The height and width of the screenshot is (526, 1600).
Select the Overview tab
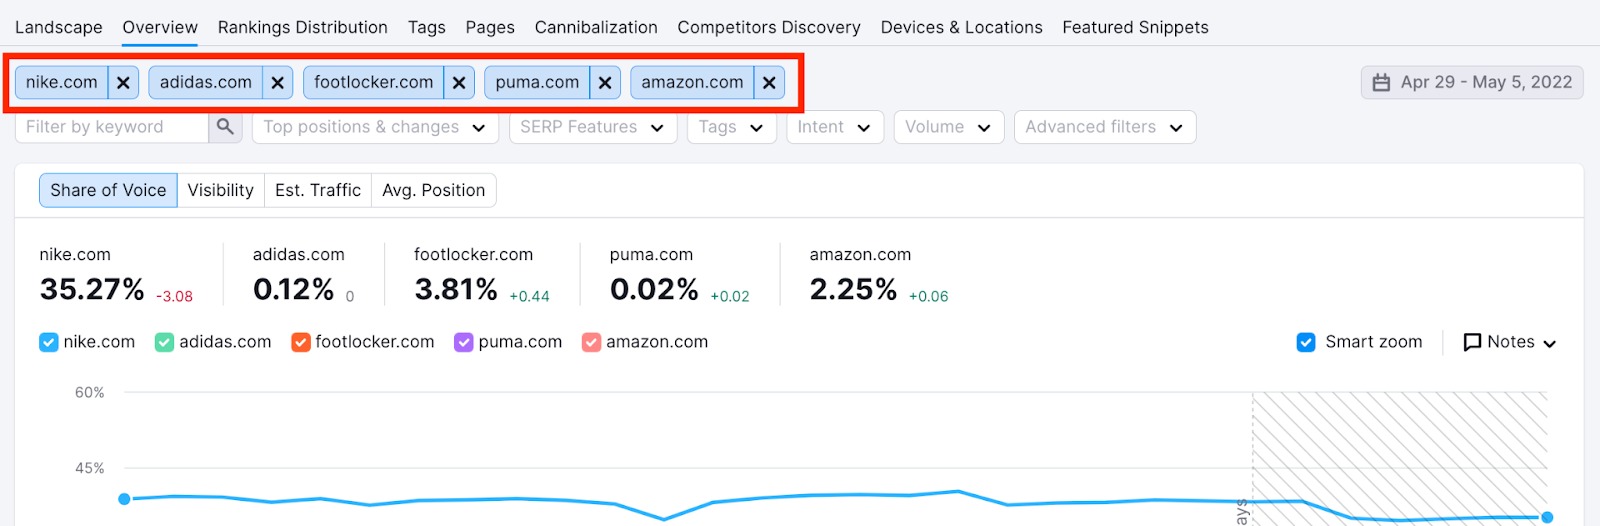pyautogui.click(x=160, y=27)
